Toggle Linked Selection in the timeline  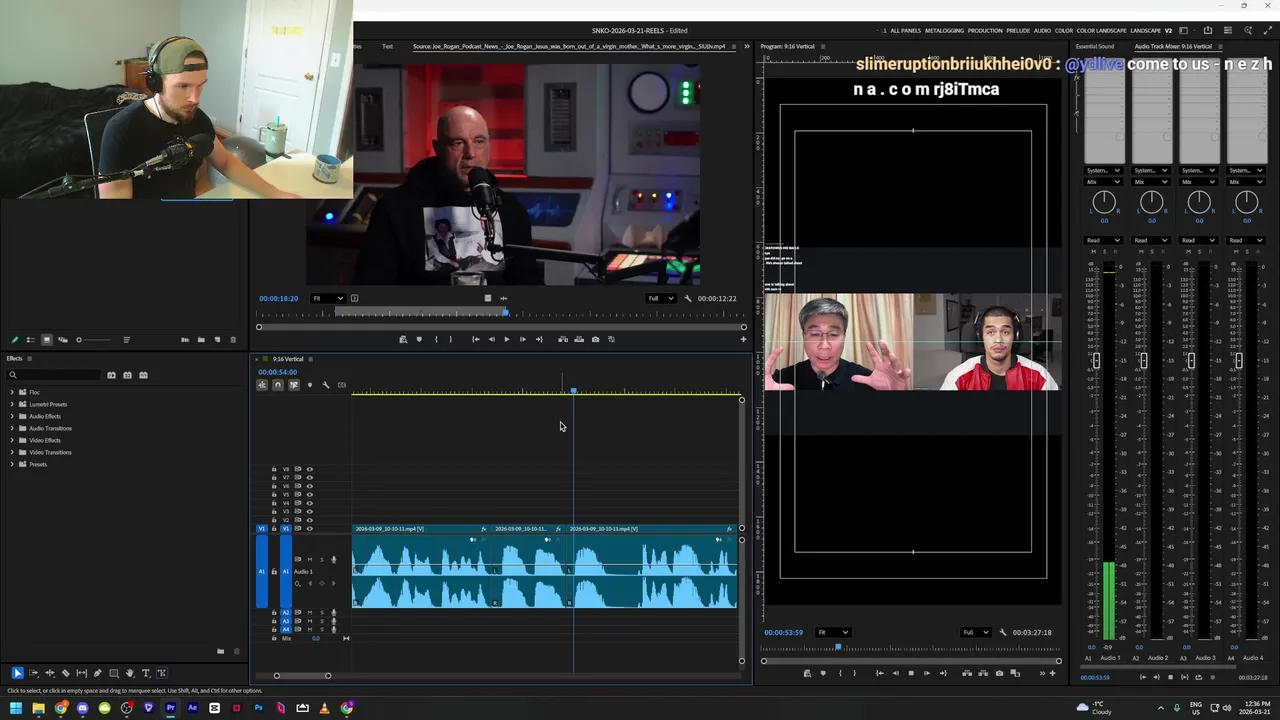[294, 385]
